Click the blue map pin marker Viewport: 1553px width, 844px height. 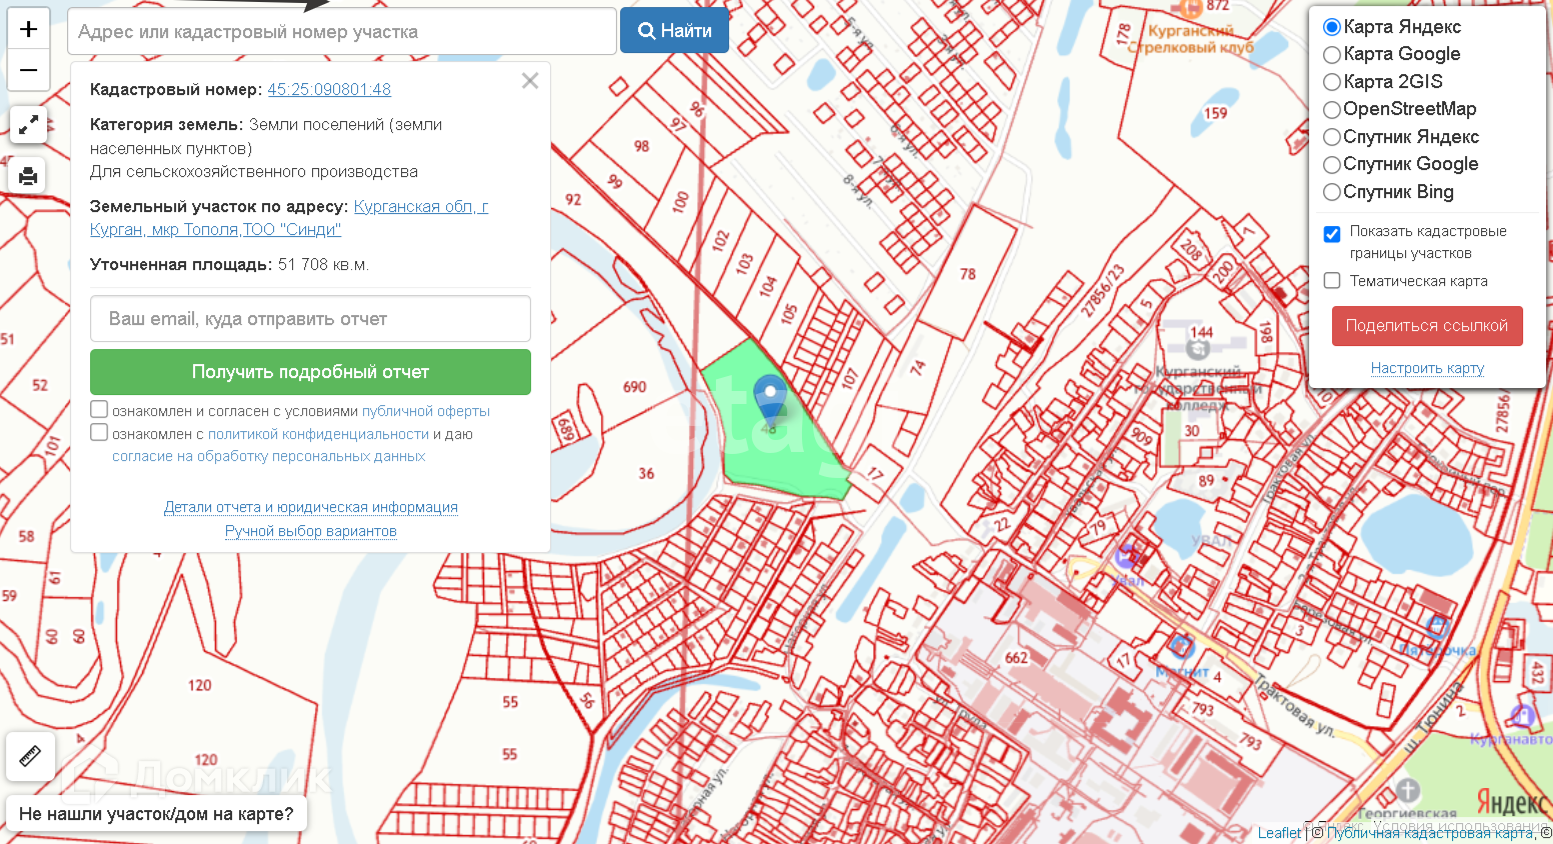[x=770, y=398]
